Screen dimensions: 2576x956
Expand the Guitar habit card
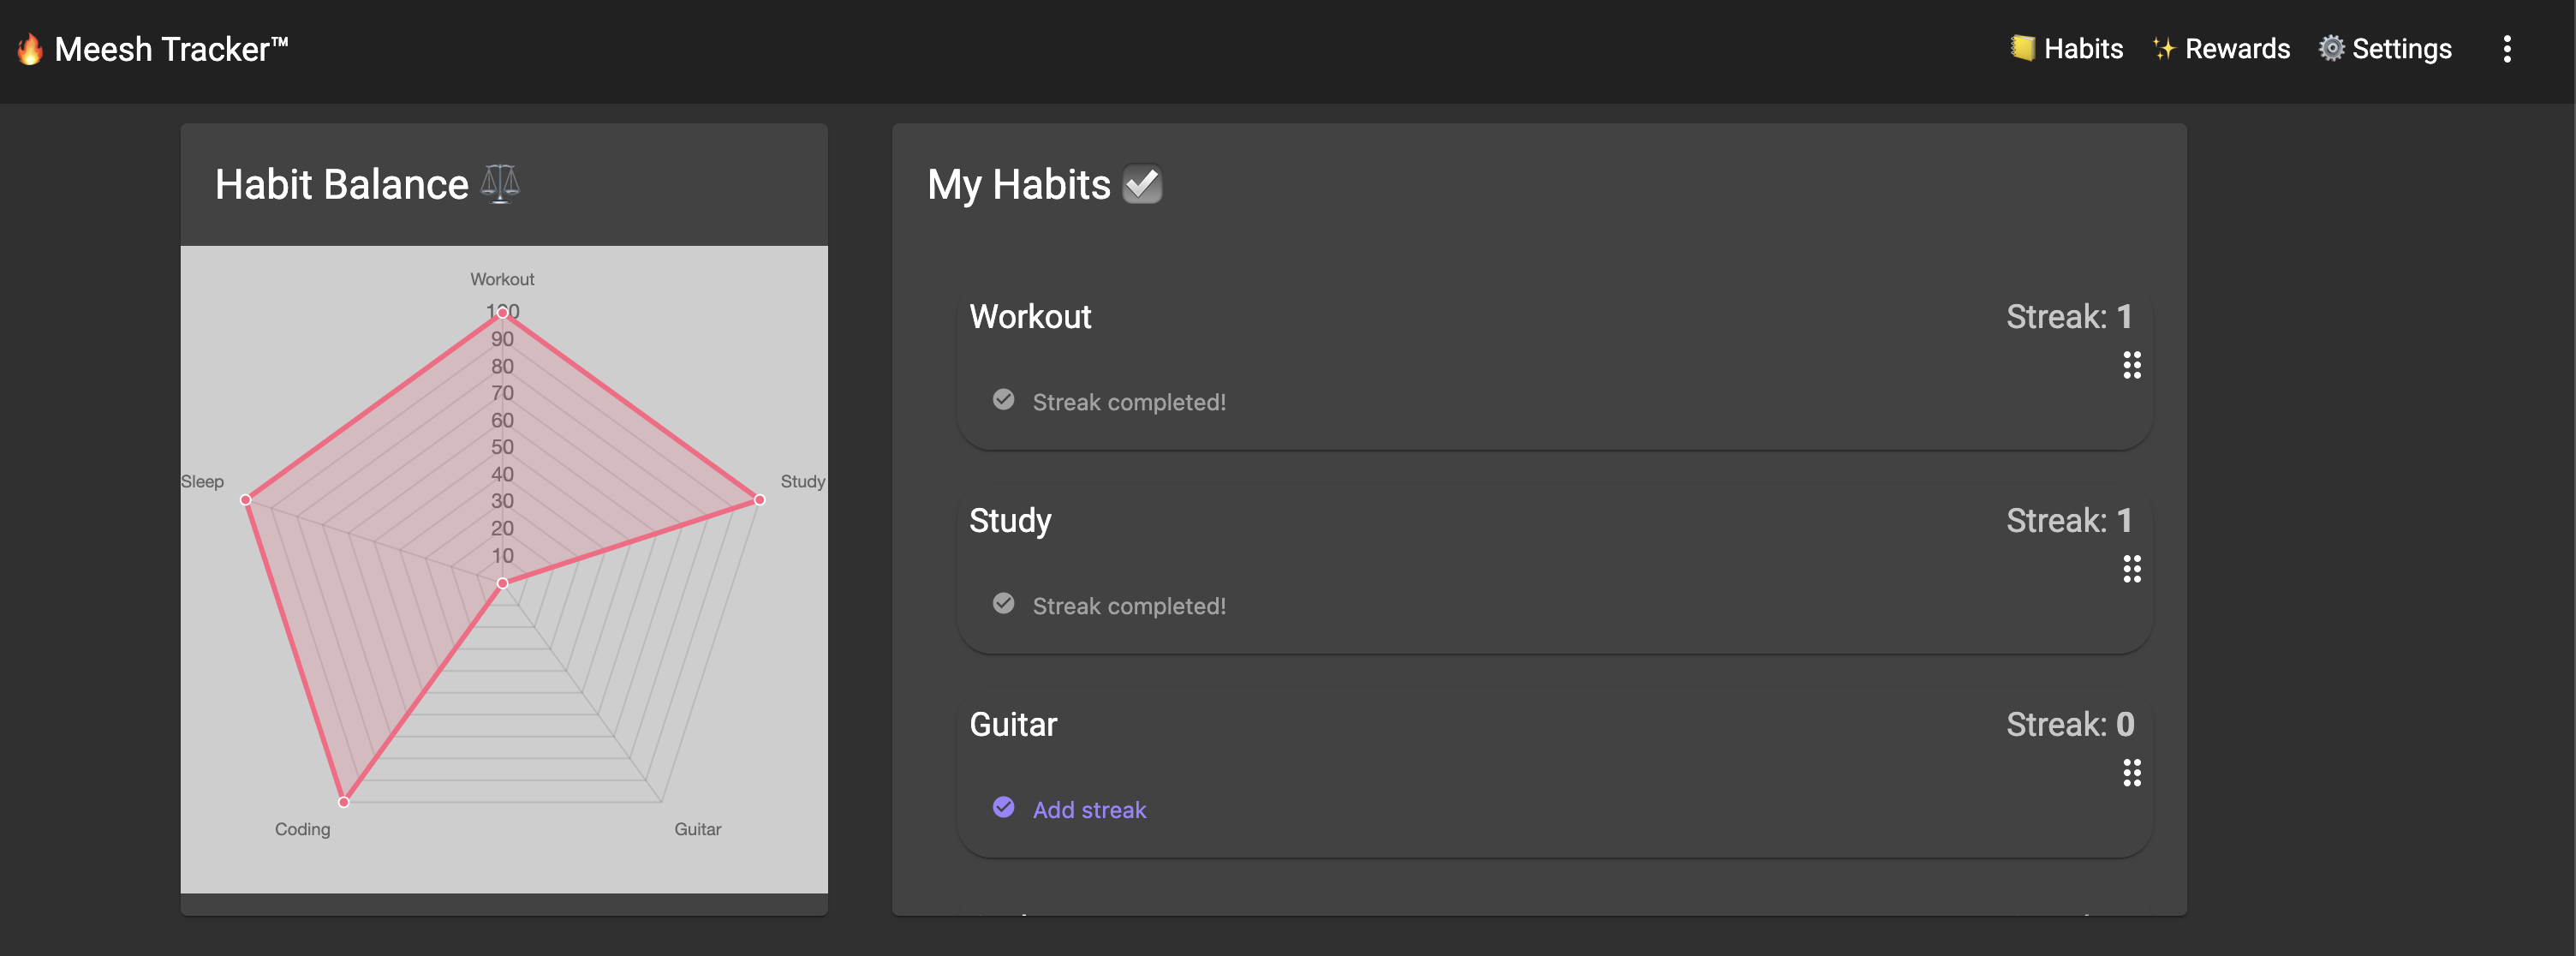[1013, 724]
